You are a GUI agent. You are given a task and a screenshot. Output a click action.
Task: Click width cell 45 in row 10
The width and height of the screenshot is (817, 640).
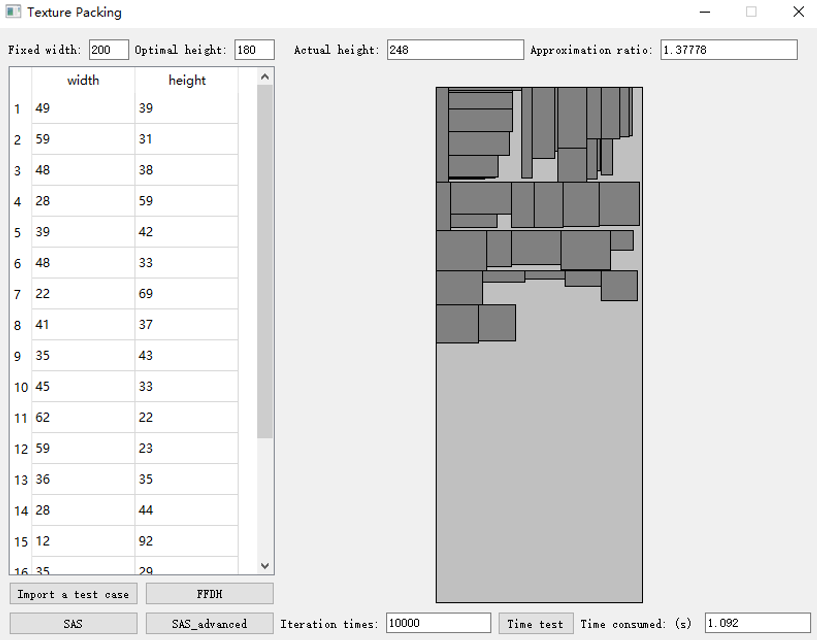pyautogui.click(x=83, y=387)
